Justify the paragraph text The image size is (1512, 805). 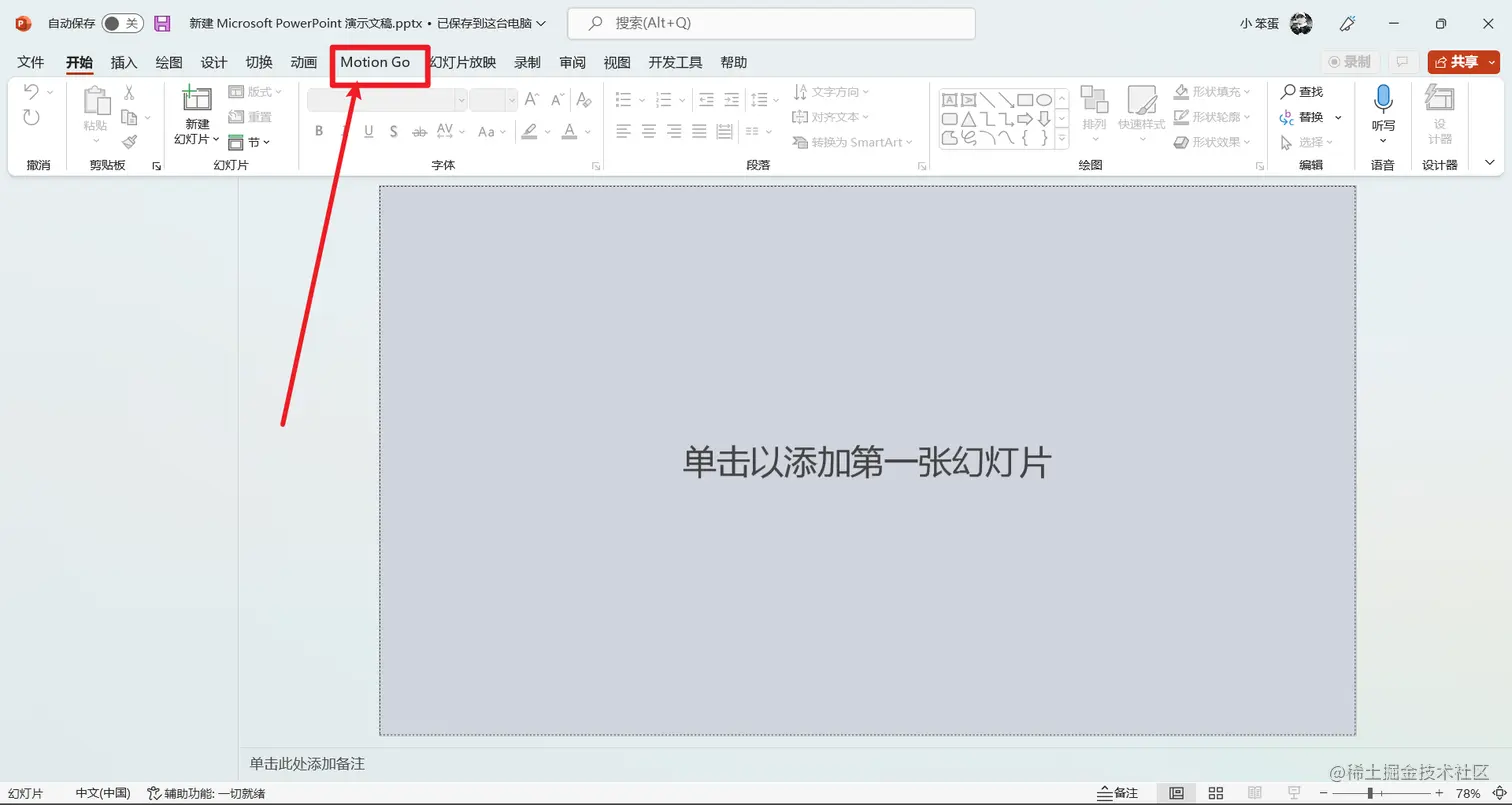[699, 131]
